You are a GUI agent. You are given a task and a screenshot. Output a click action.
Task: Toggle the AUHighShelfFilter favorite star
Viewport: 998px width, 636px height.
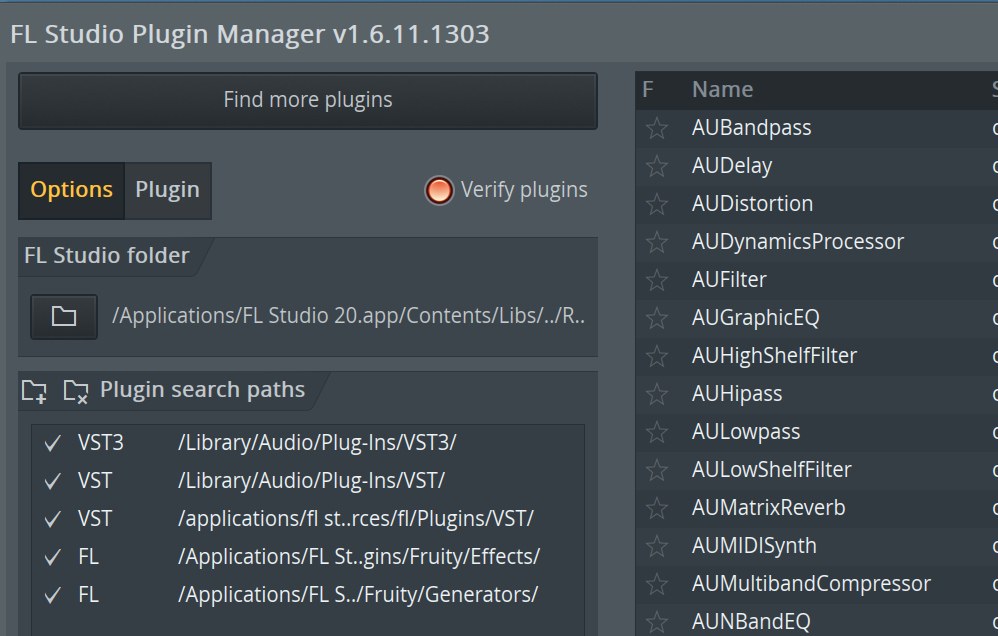pos(657,356)
